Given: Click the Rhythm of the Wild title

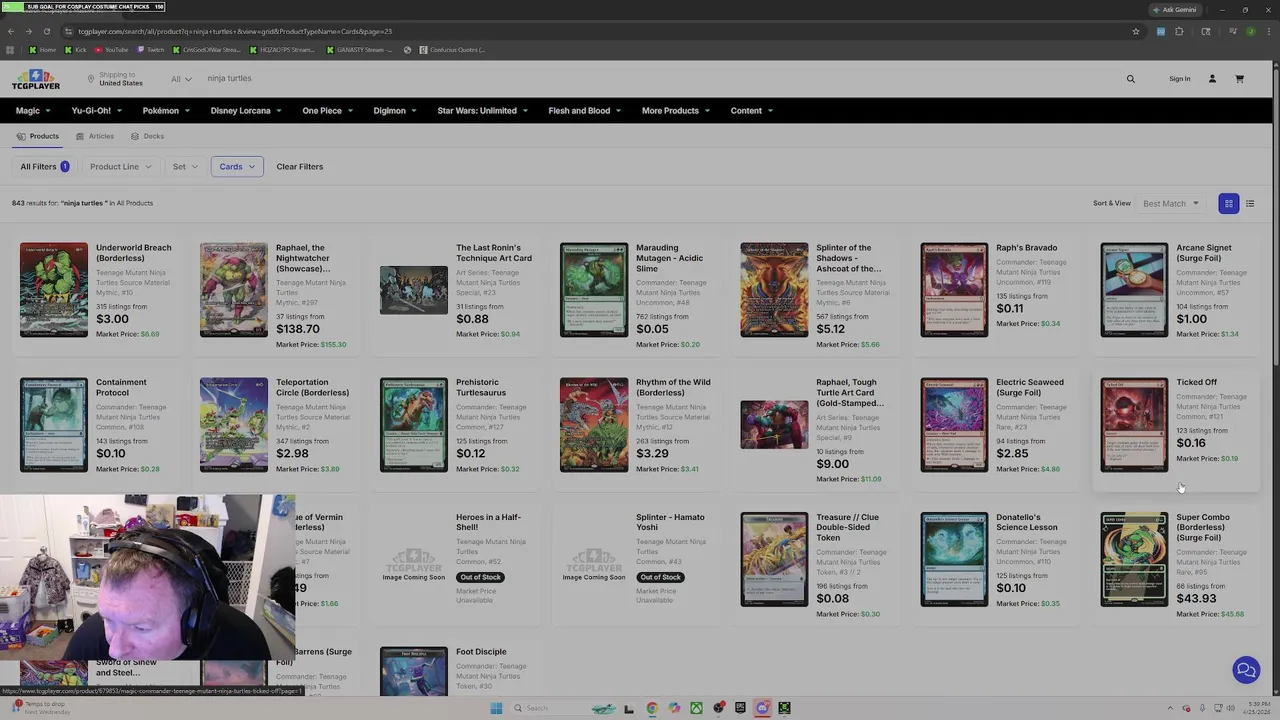Looking at the screenshot, I should (x=673, y=387).
